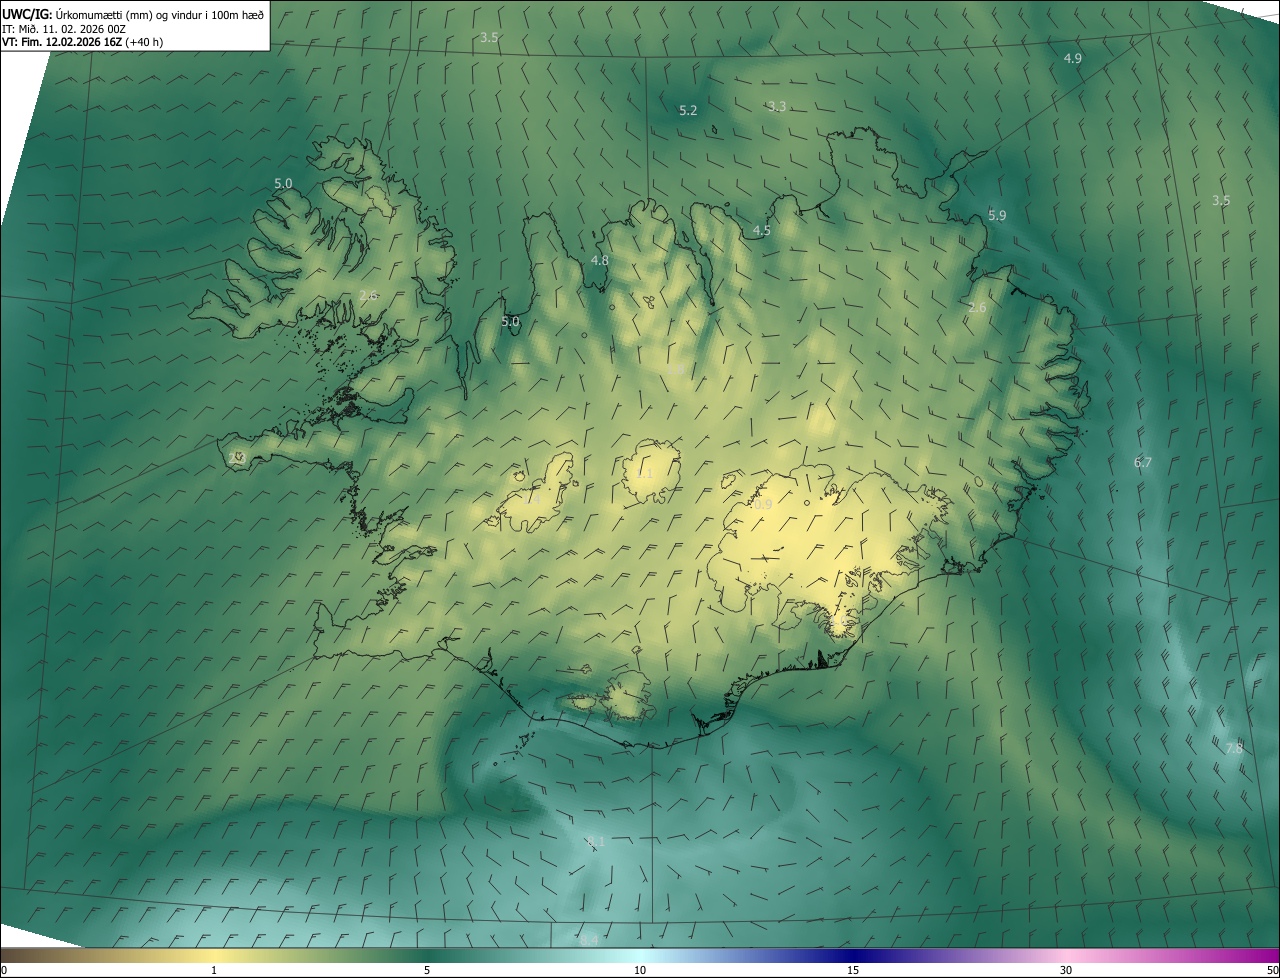
Task: Click the 4.8 value label on the map
Action: (600, 260)
